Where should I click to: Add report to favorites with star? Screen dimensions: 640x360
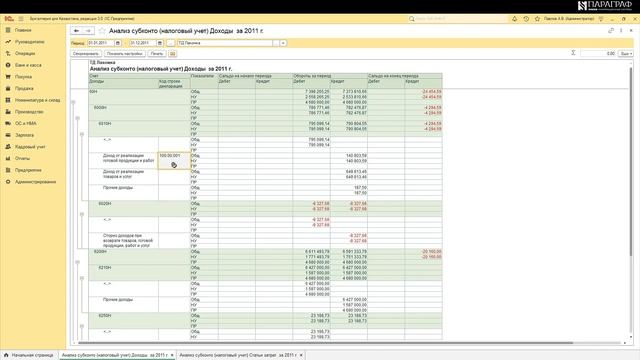tap(102, 31)
